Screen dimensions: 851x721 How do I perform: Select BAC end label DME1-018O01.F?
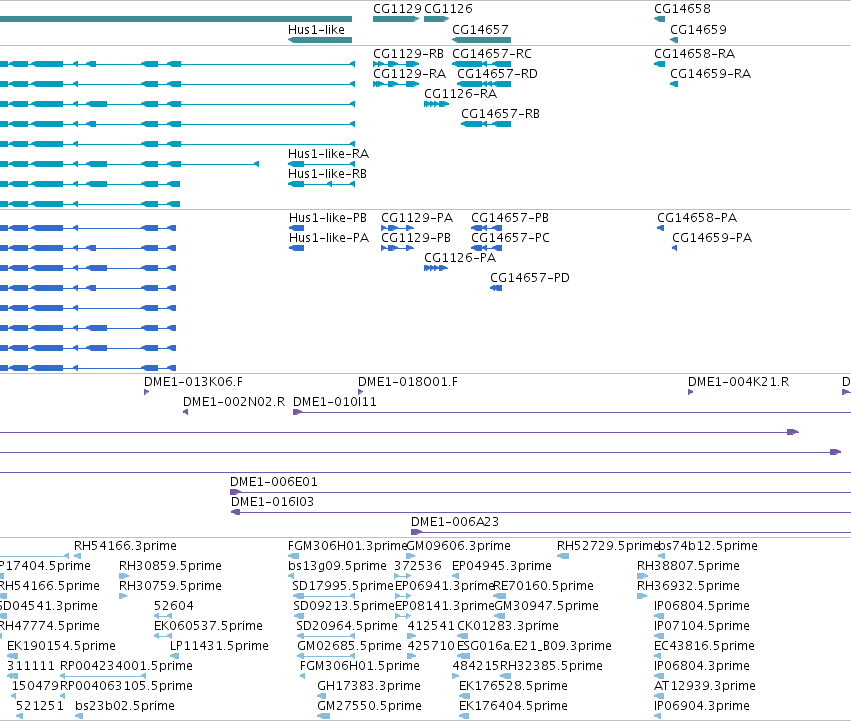408,382
